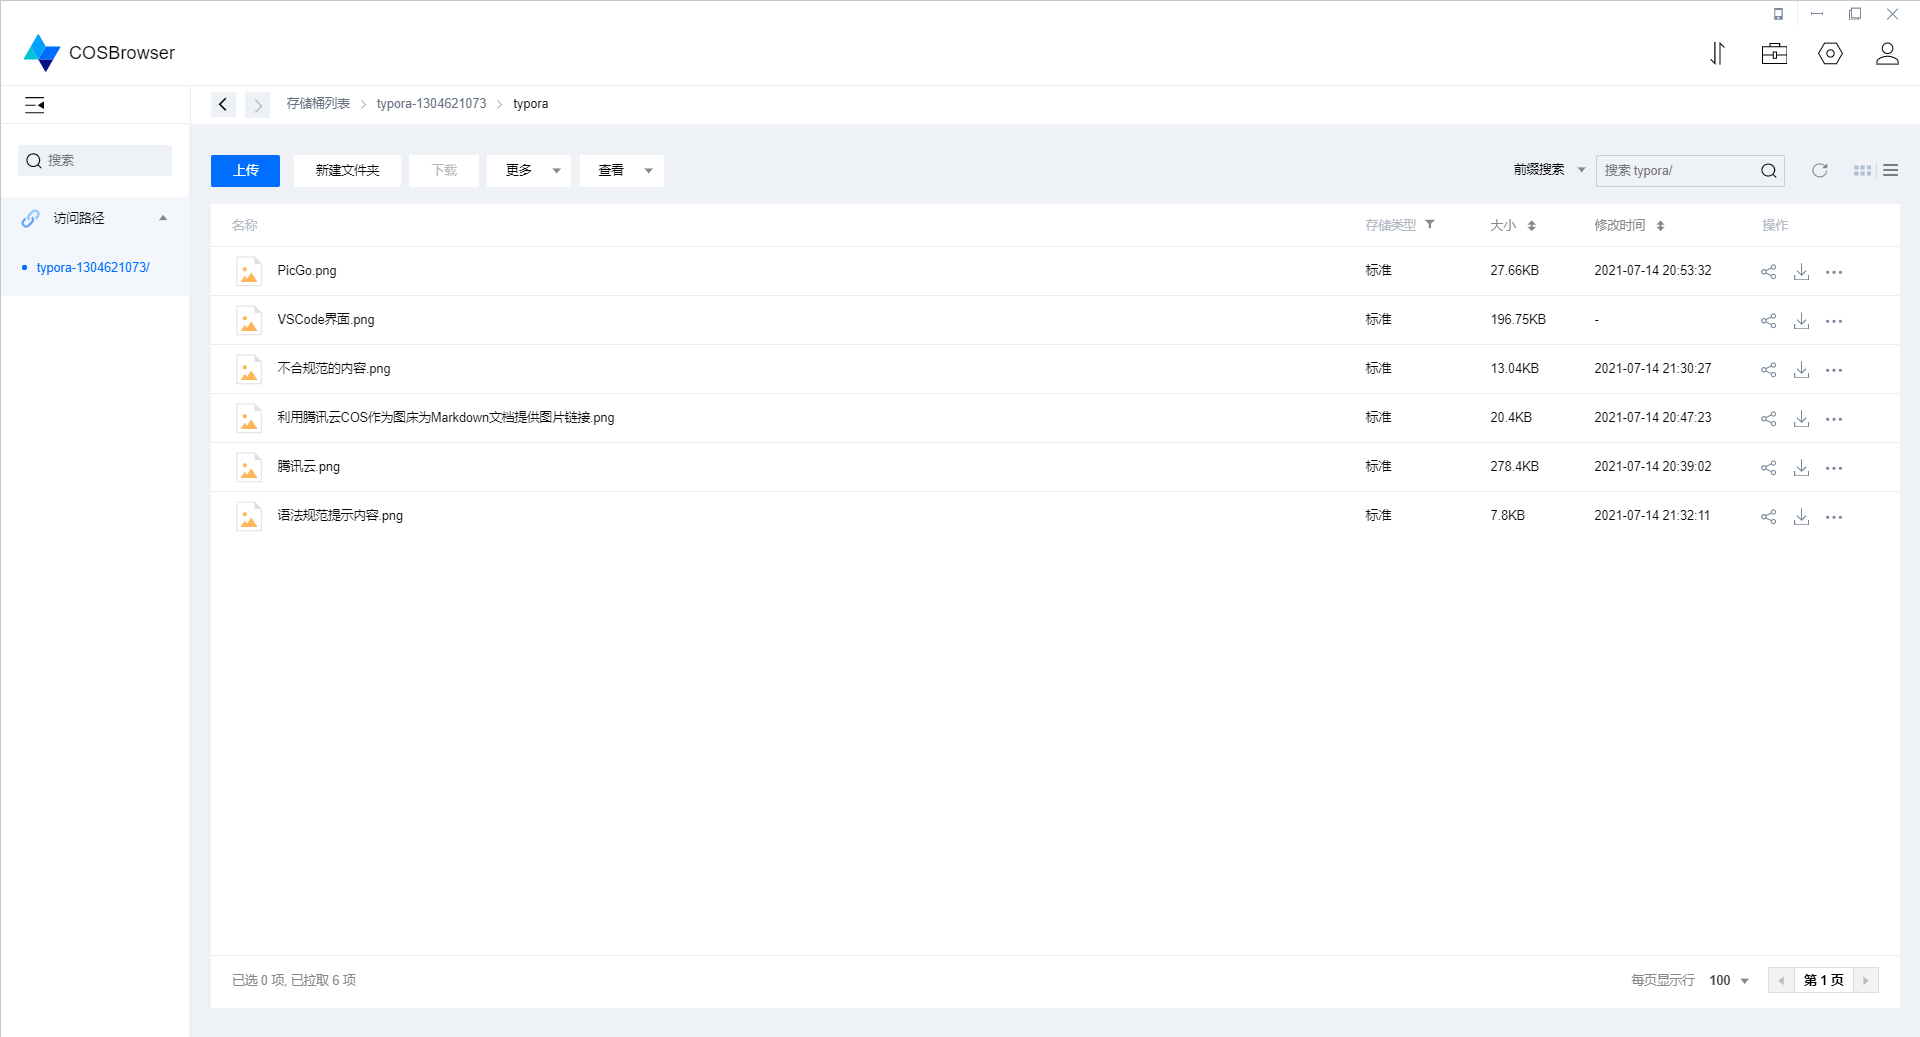
Task: Sort by 大小 column
Action: pos(1531,226)
